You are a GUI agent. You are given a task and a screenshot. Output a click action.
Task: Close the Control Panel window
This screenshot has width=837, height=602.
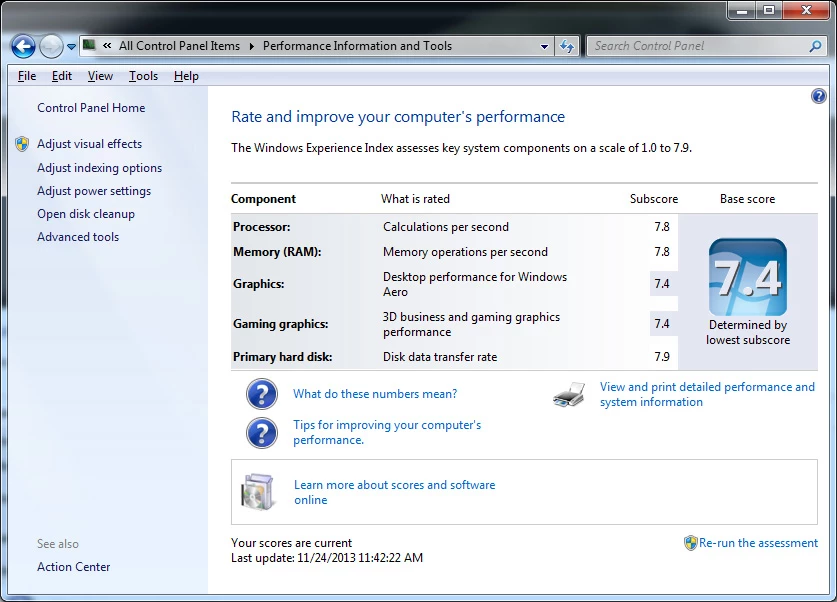807,10
